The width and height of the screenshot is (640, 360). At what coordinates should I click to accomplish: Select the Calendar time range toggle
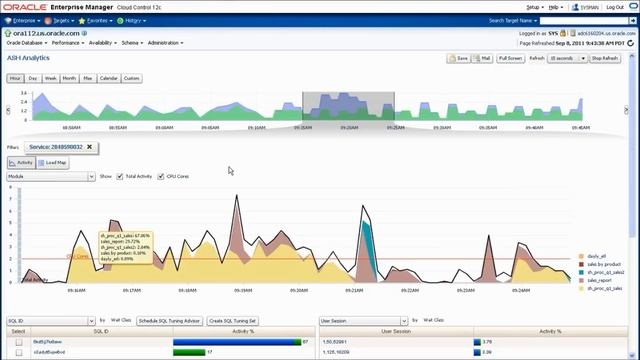(109, 78)
